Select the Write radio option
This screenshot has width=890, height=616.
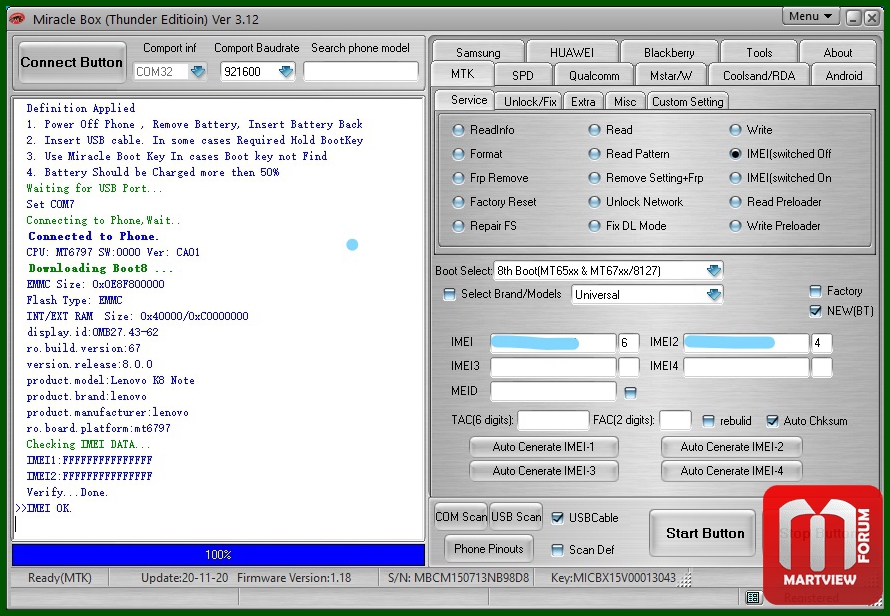(735, 130)
